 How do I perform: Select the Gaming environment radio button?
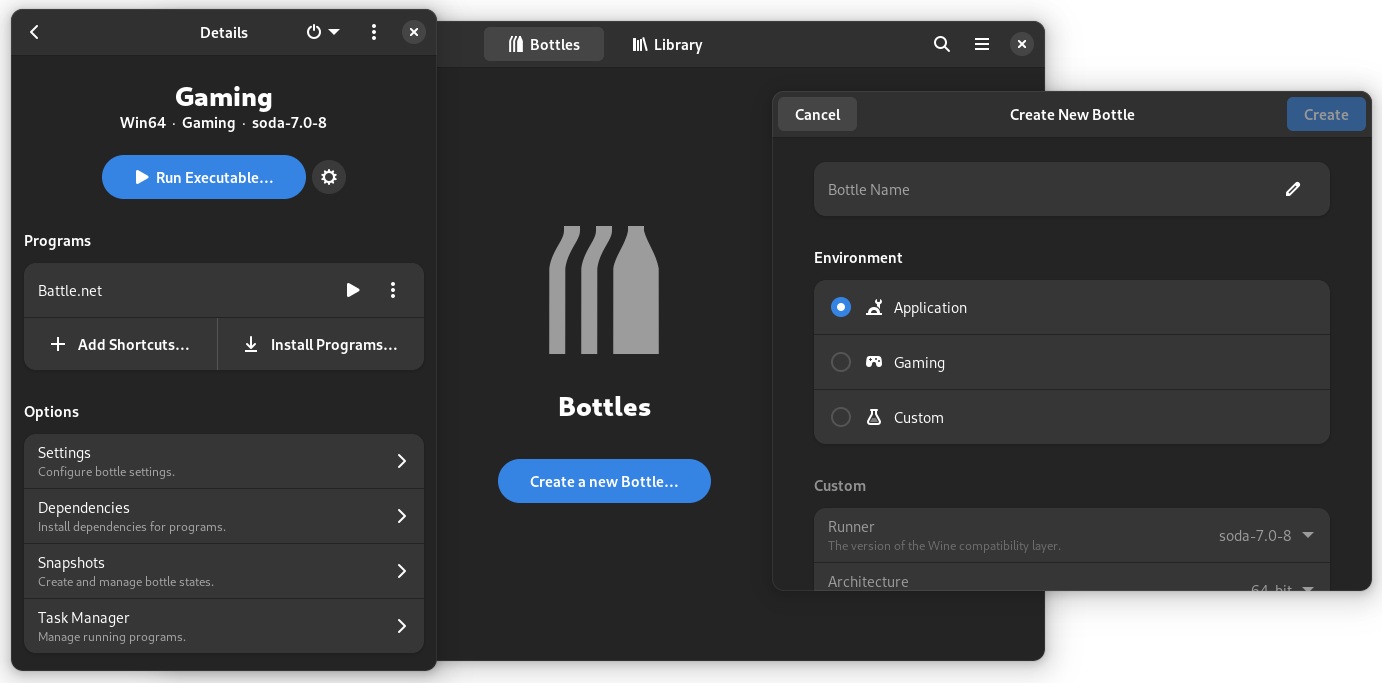click(841, 362)
